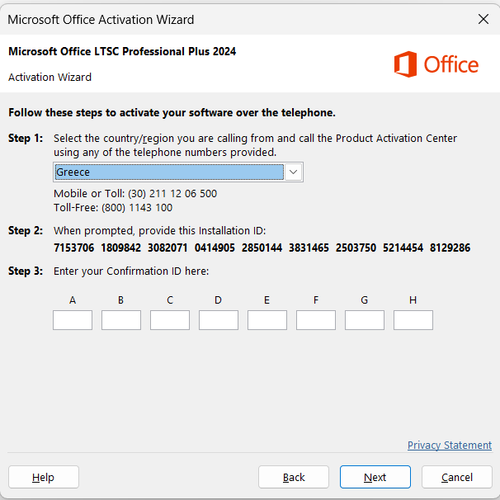The height and width of the screenshot is (500, 500).
Task: Click the Confirmation ID field F
Action: [316, 320]
